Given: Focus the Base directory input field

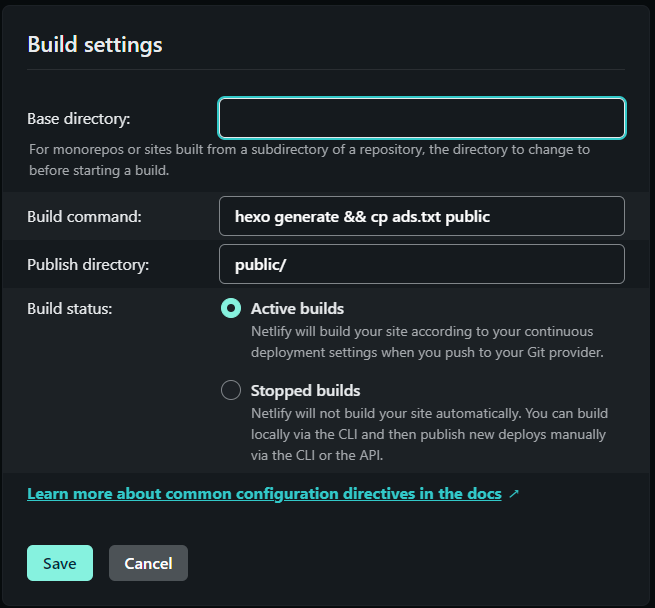Looking at the screenshot, I should click(421, 118).
